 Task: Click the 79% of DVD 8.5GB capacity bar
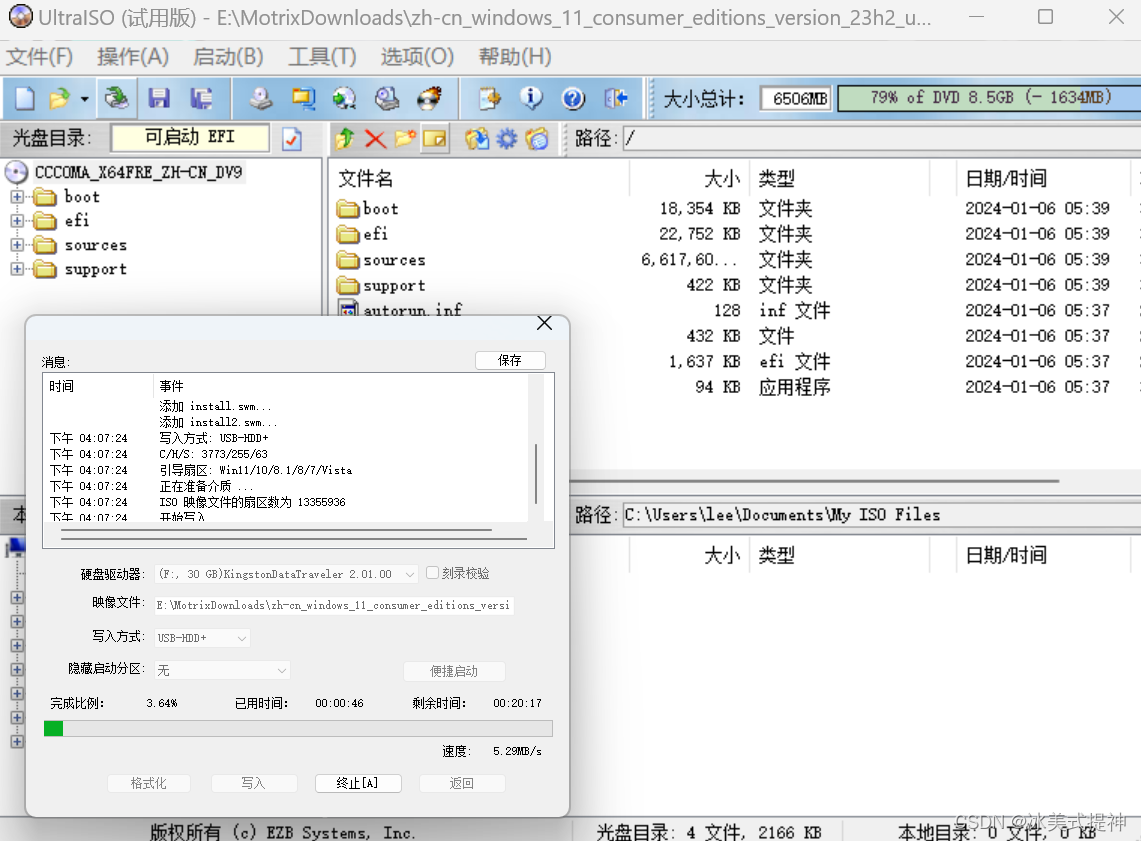click(x=990, y=98)
